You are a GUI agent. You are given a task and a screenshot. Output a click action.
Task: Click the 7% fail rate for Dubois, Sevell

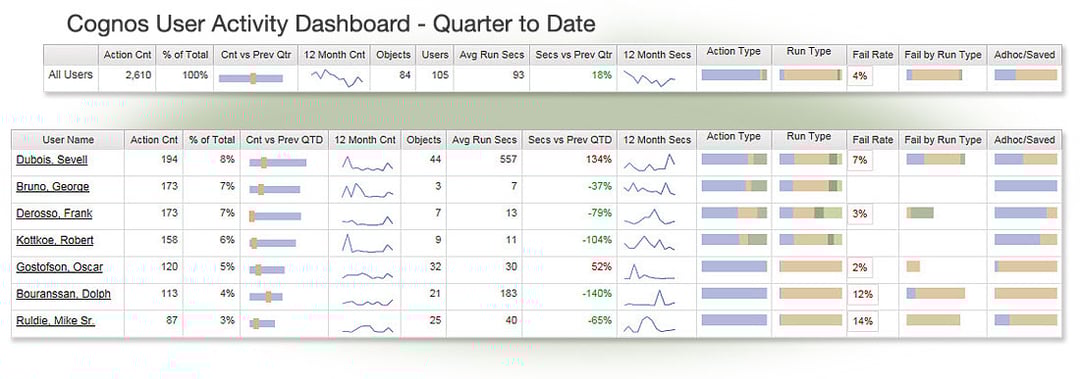860,160
